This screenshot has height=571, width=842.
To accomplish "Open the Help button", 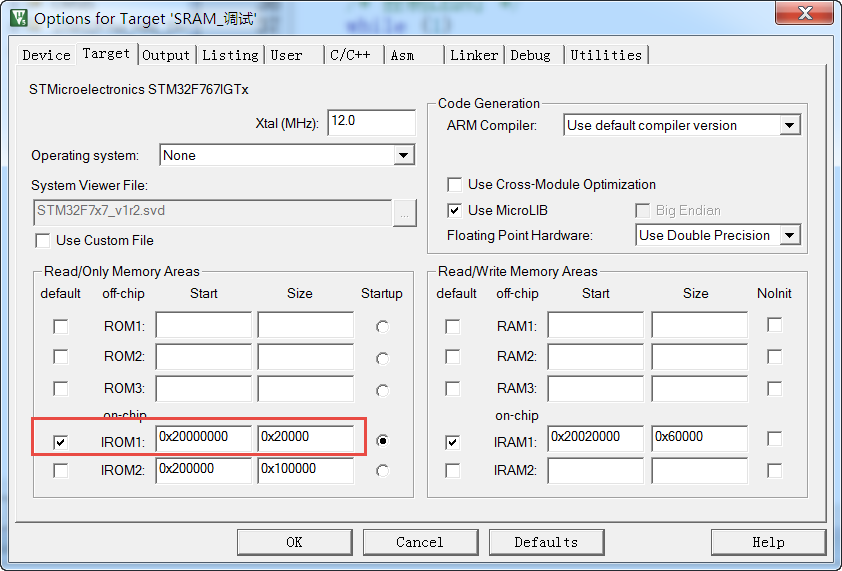I will (x=768, y=543).
